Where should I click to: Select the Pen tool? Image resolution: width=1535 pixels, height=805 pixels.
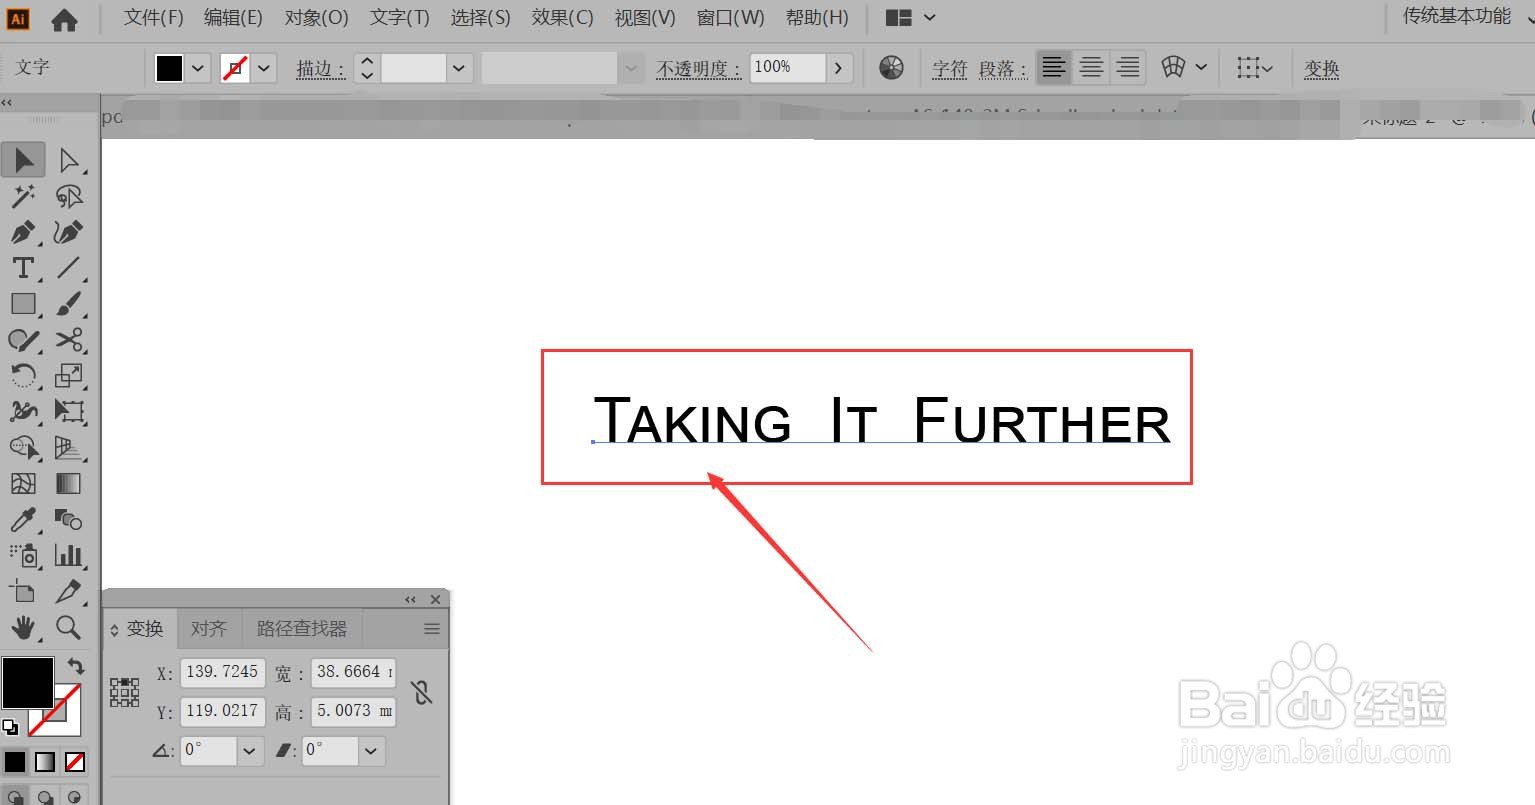(x=23, y=232)
